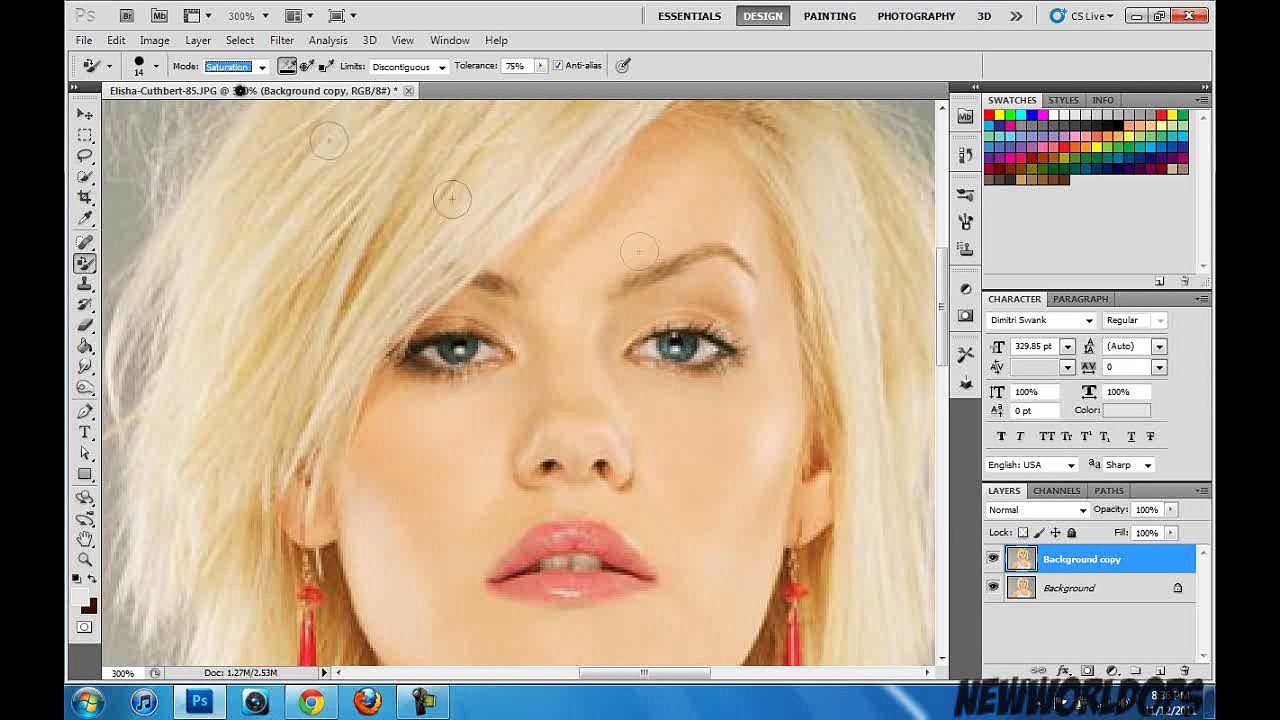1280x720 pixels.
Task: Select the Clone Stamp tool
Action: (x=85, y=284)
